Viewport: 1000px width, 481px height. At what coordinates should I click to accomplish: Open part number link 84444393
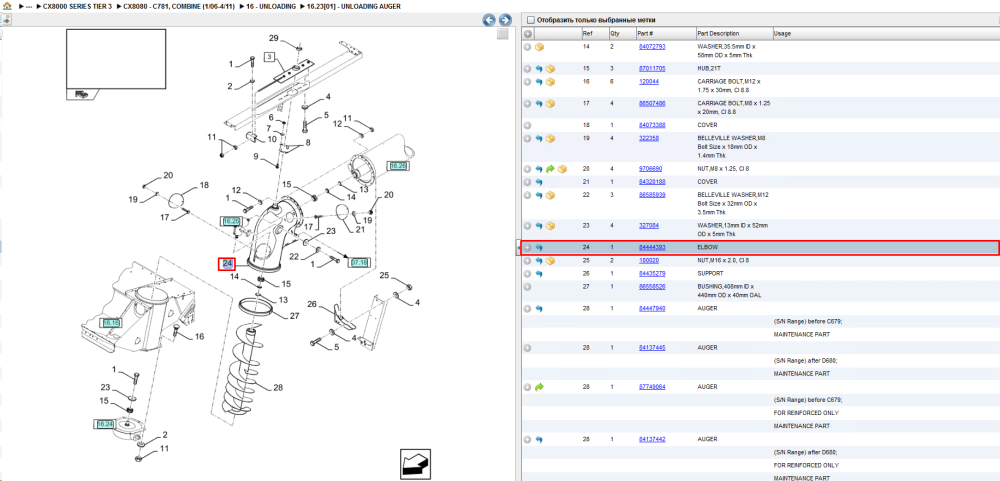point(652,248)
